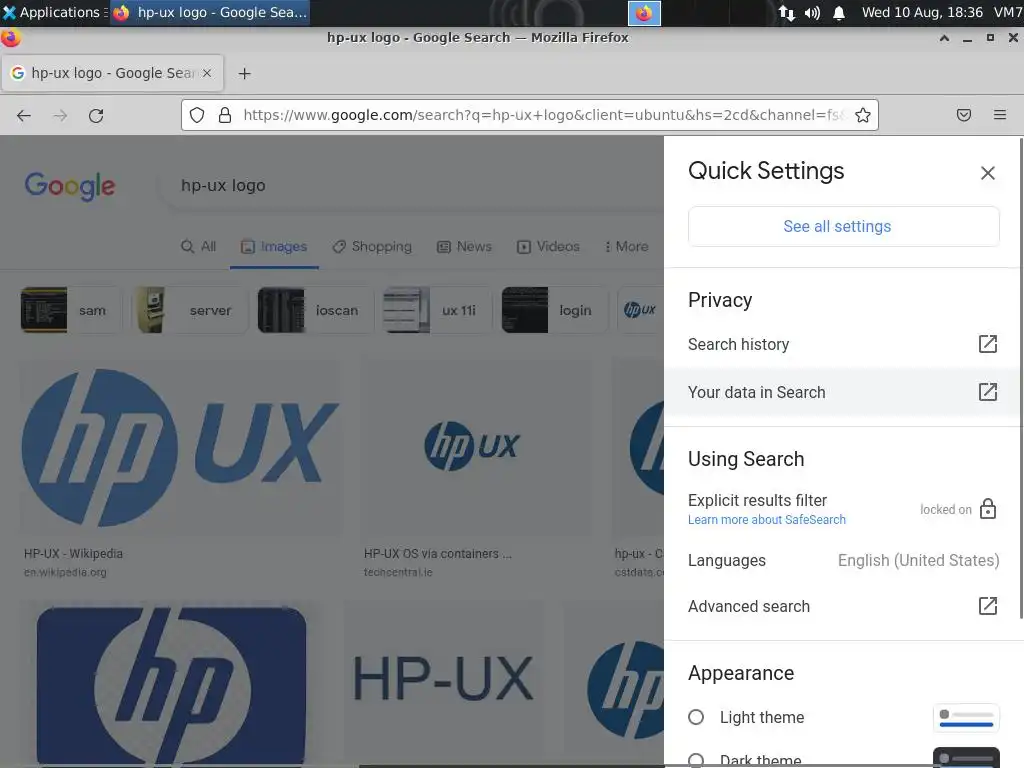The image size is (1024, 768).
Task: Click the browser forward arrow
Action: point(60,116)
